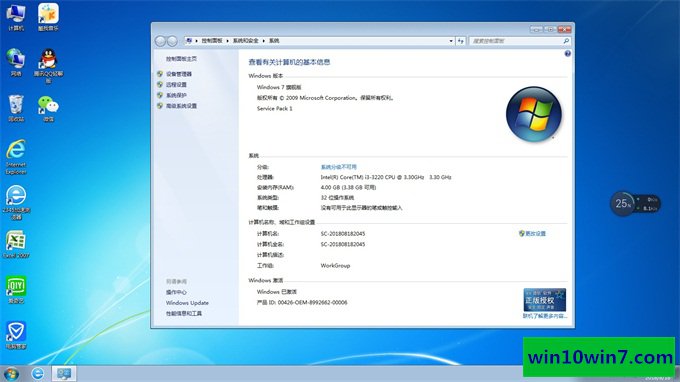Click the large Windows logo image
The width and height of the screenshot is (680, 382).
(534, 114)
